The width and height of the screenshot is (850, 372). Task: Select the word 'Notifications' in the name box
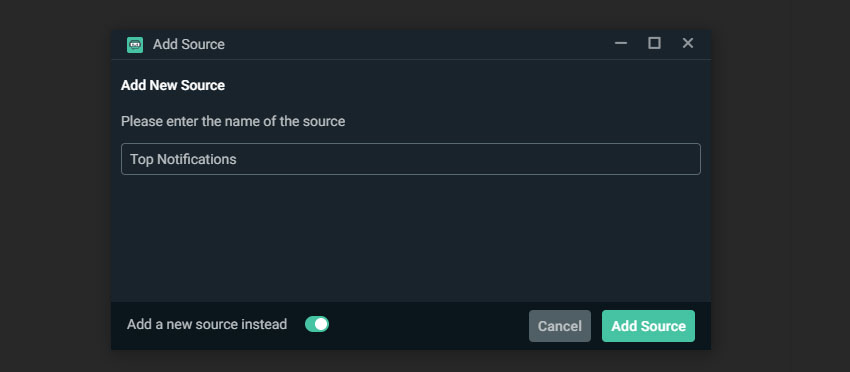pos(197,159)
